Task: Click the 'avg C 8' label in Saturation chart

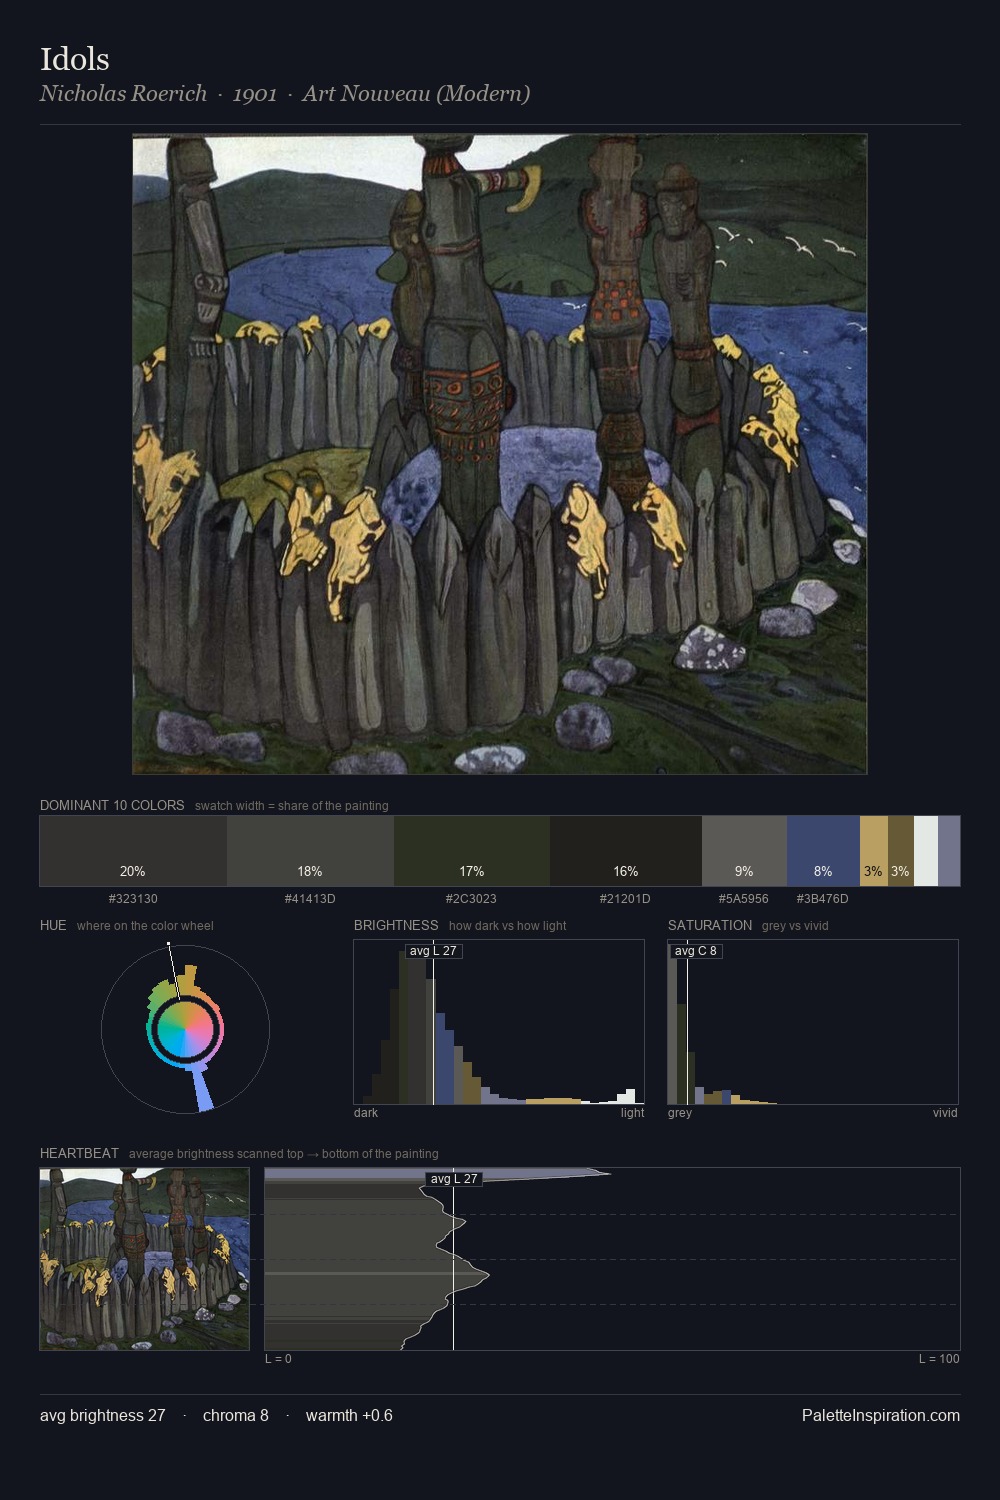Action: (x=695, y=950)
